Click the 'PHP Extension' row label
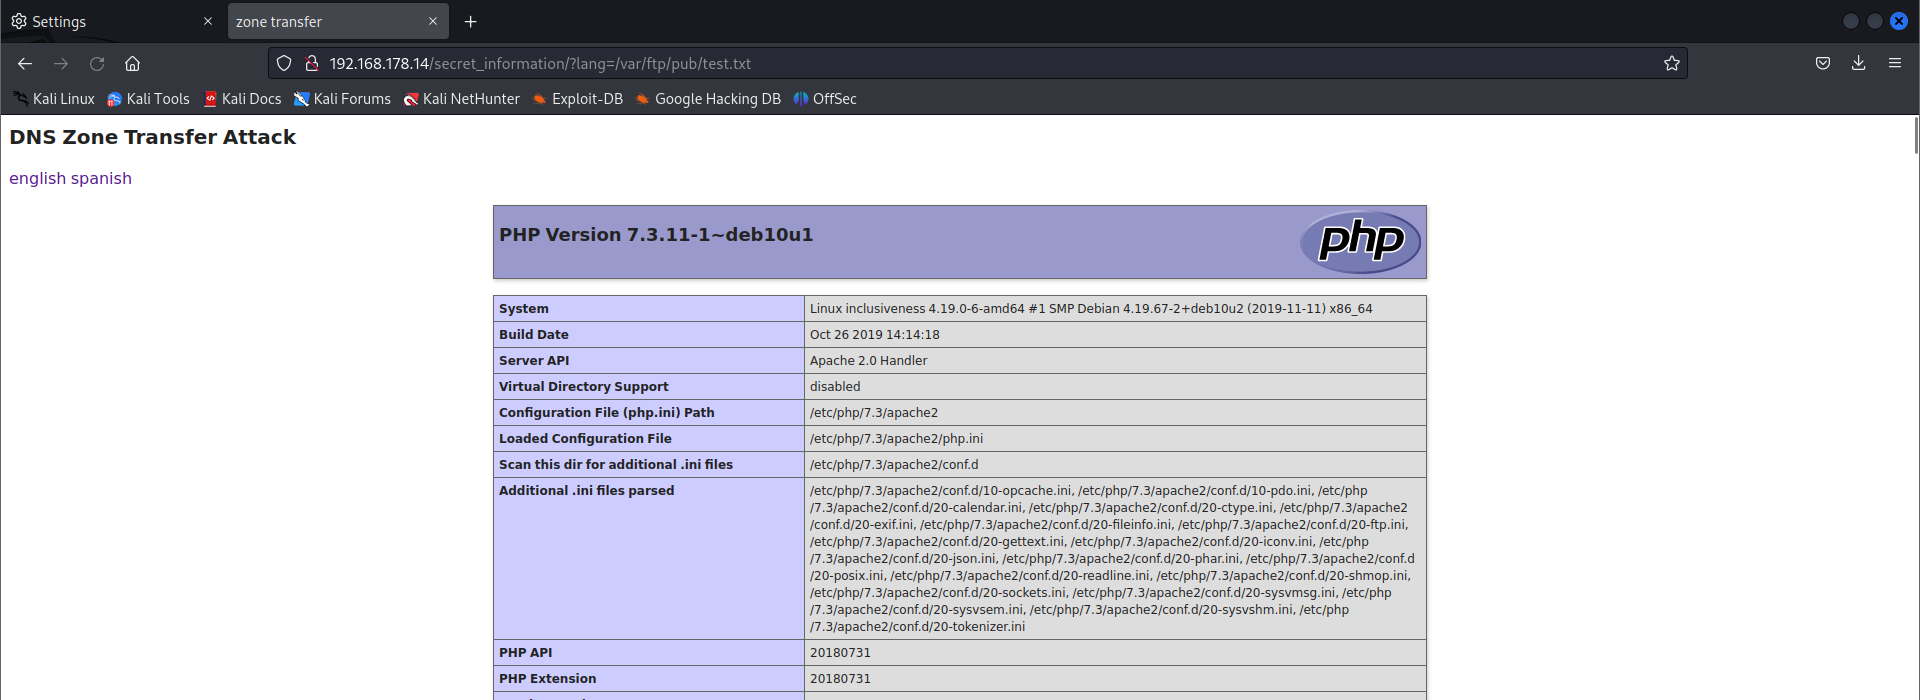This screenshot has height=700, width=1920. point(548,679)
